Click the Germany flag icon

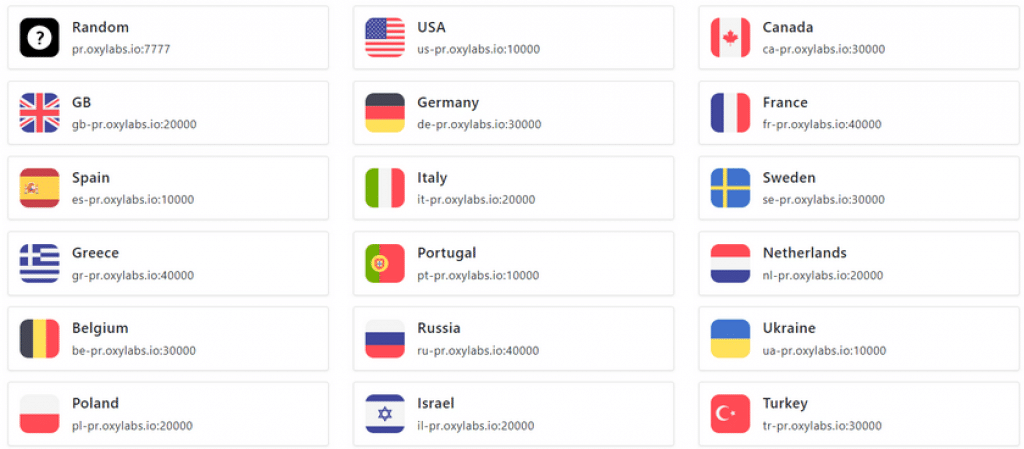(385, 113)
